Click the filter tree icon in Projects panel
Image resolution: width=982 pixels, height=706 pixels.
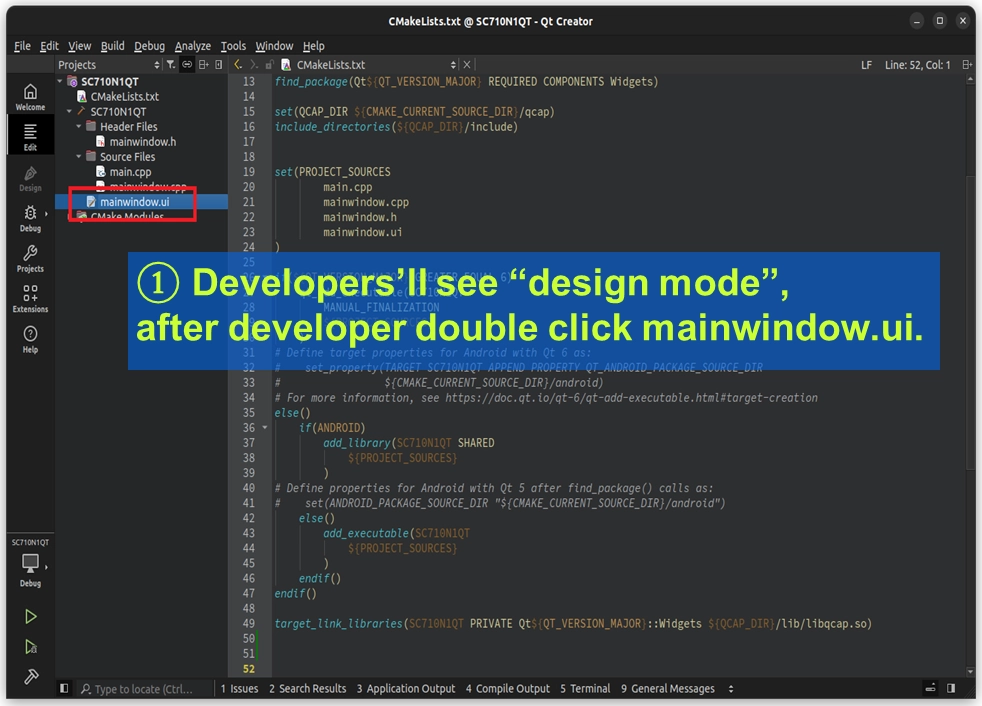[171, 65]
